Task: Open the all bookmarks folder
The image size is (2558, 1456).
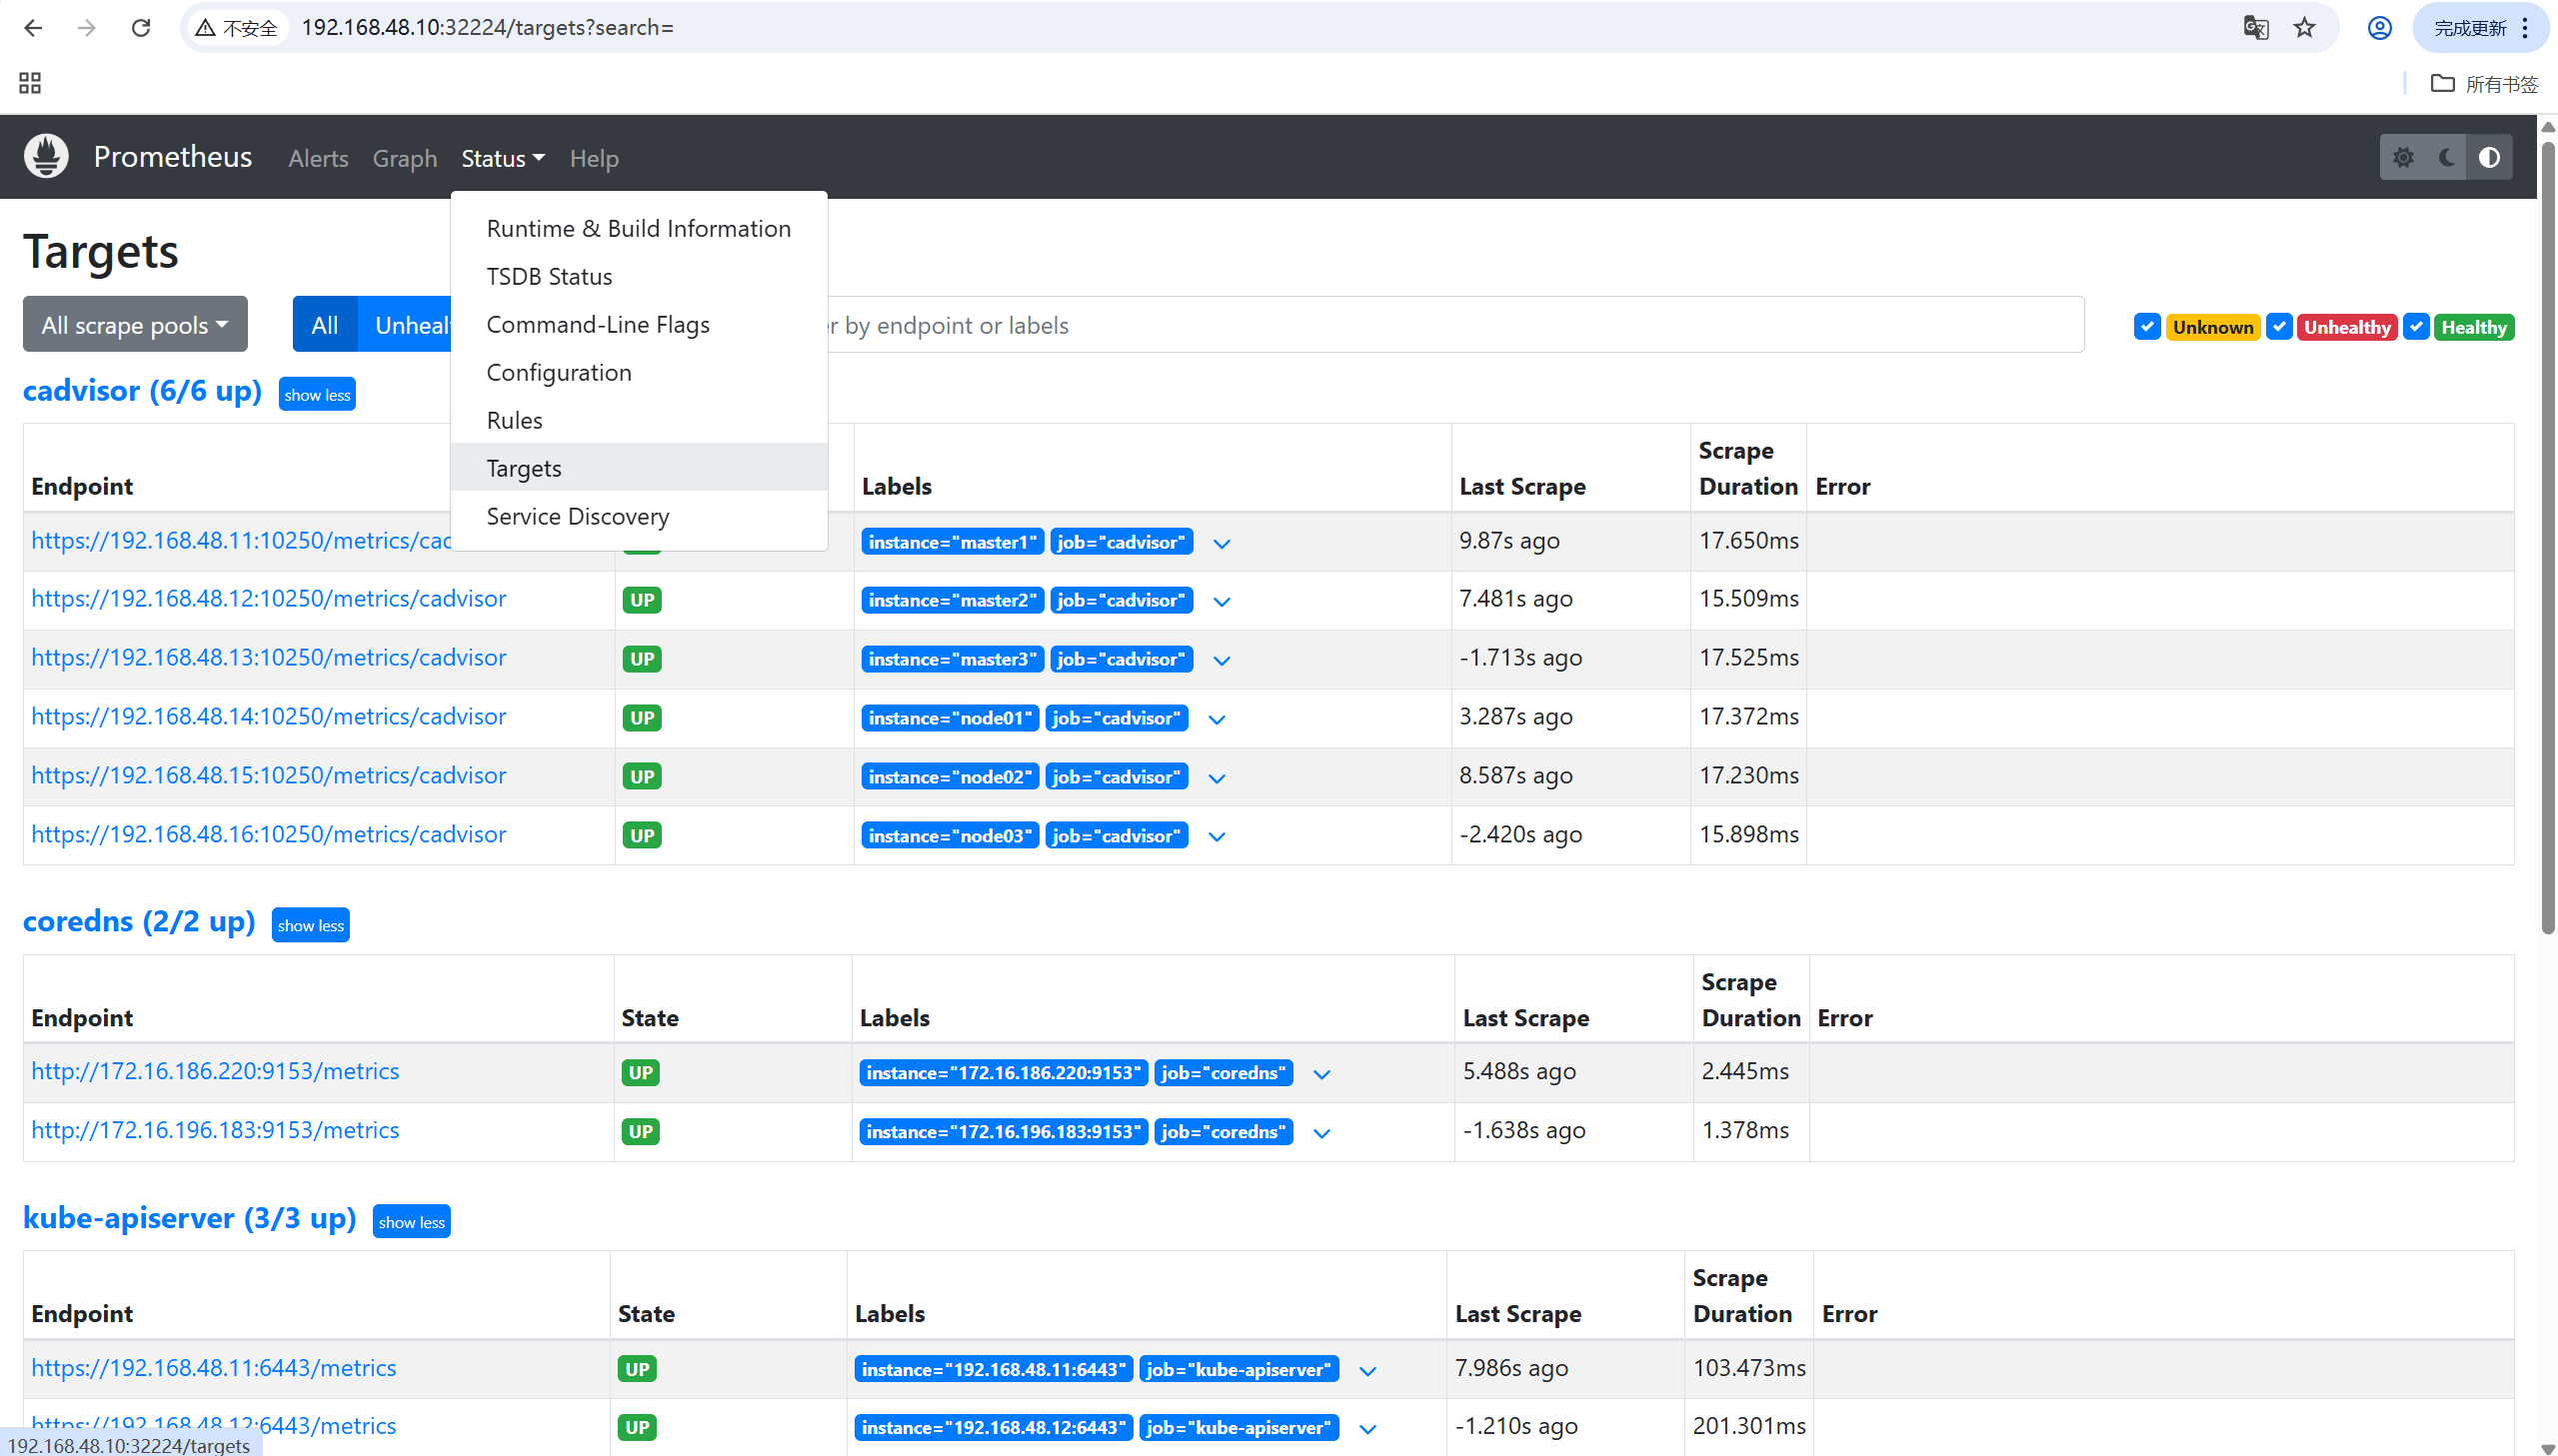Action: click(x=2484, y=84)
